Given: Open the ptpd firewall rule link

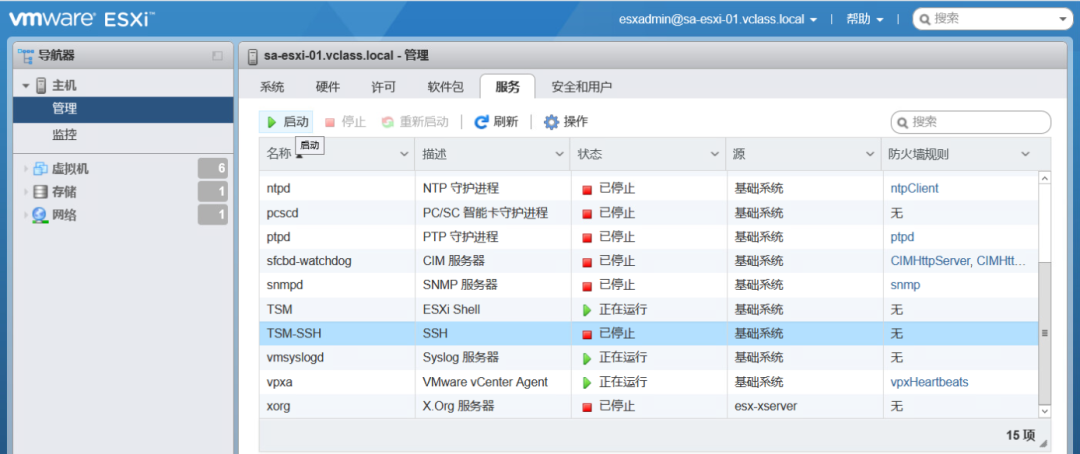Looking at the screenshot, I should 902,237.
